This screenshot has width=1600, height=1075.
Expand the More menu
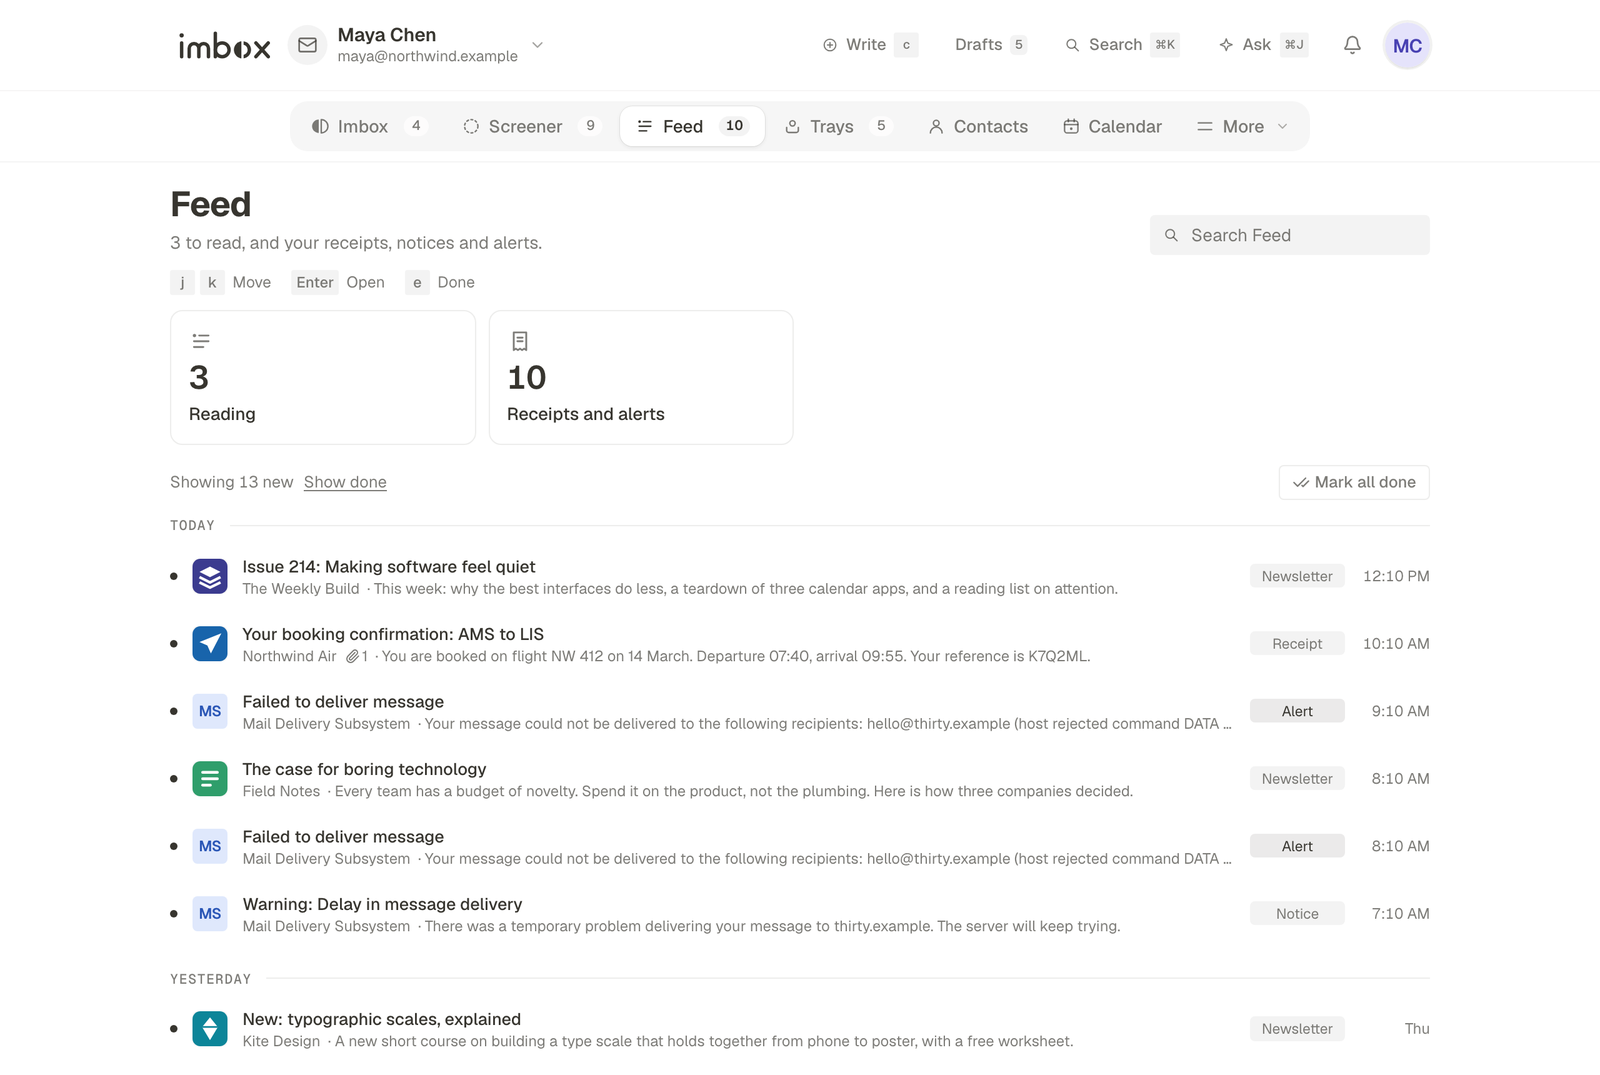(x=1243, y=127)
